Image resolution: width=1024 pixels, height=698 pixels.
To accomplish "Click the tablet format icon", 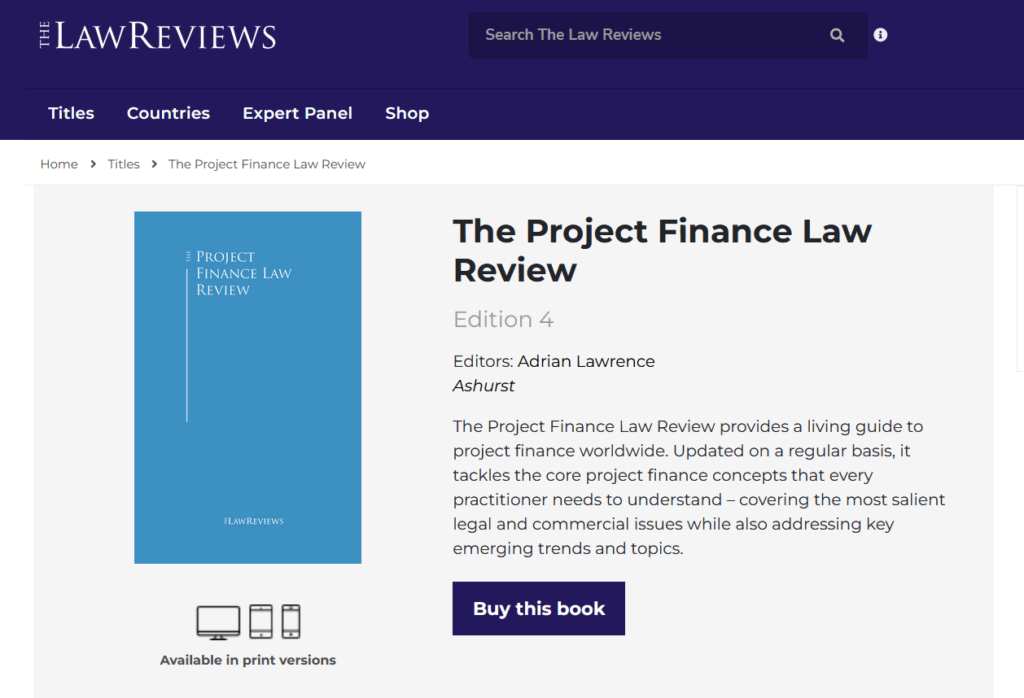I will coord(260,622).
